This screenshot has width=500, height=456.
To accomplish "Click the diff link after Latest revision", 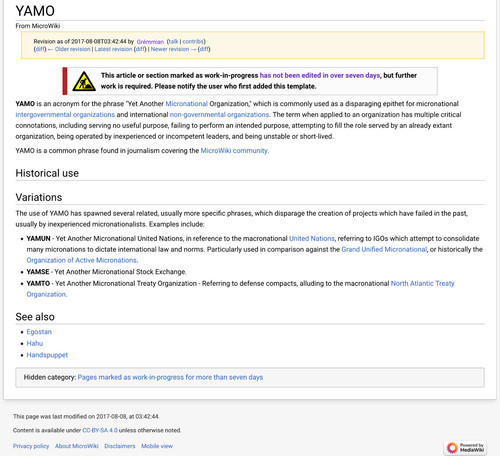I will [140, 49].
